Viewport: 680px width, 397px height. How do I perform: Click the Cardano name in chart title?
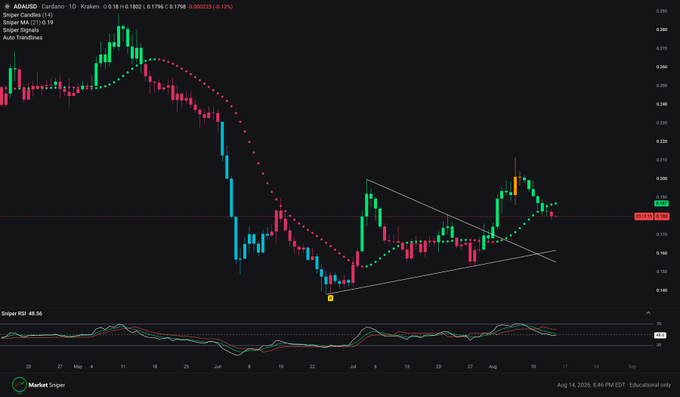(52, 7)
